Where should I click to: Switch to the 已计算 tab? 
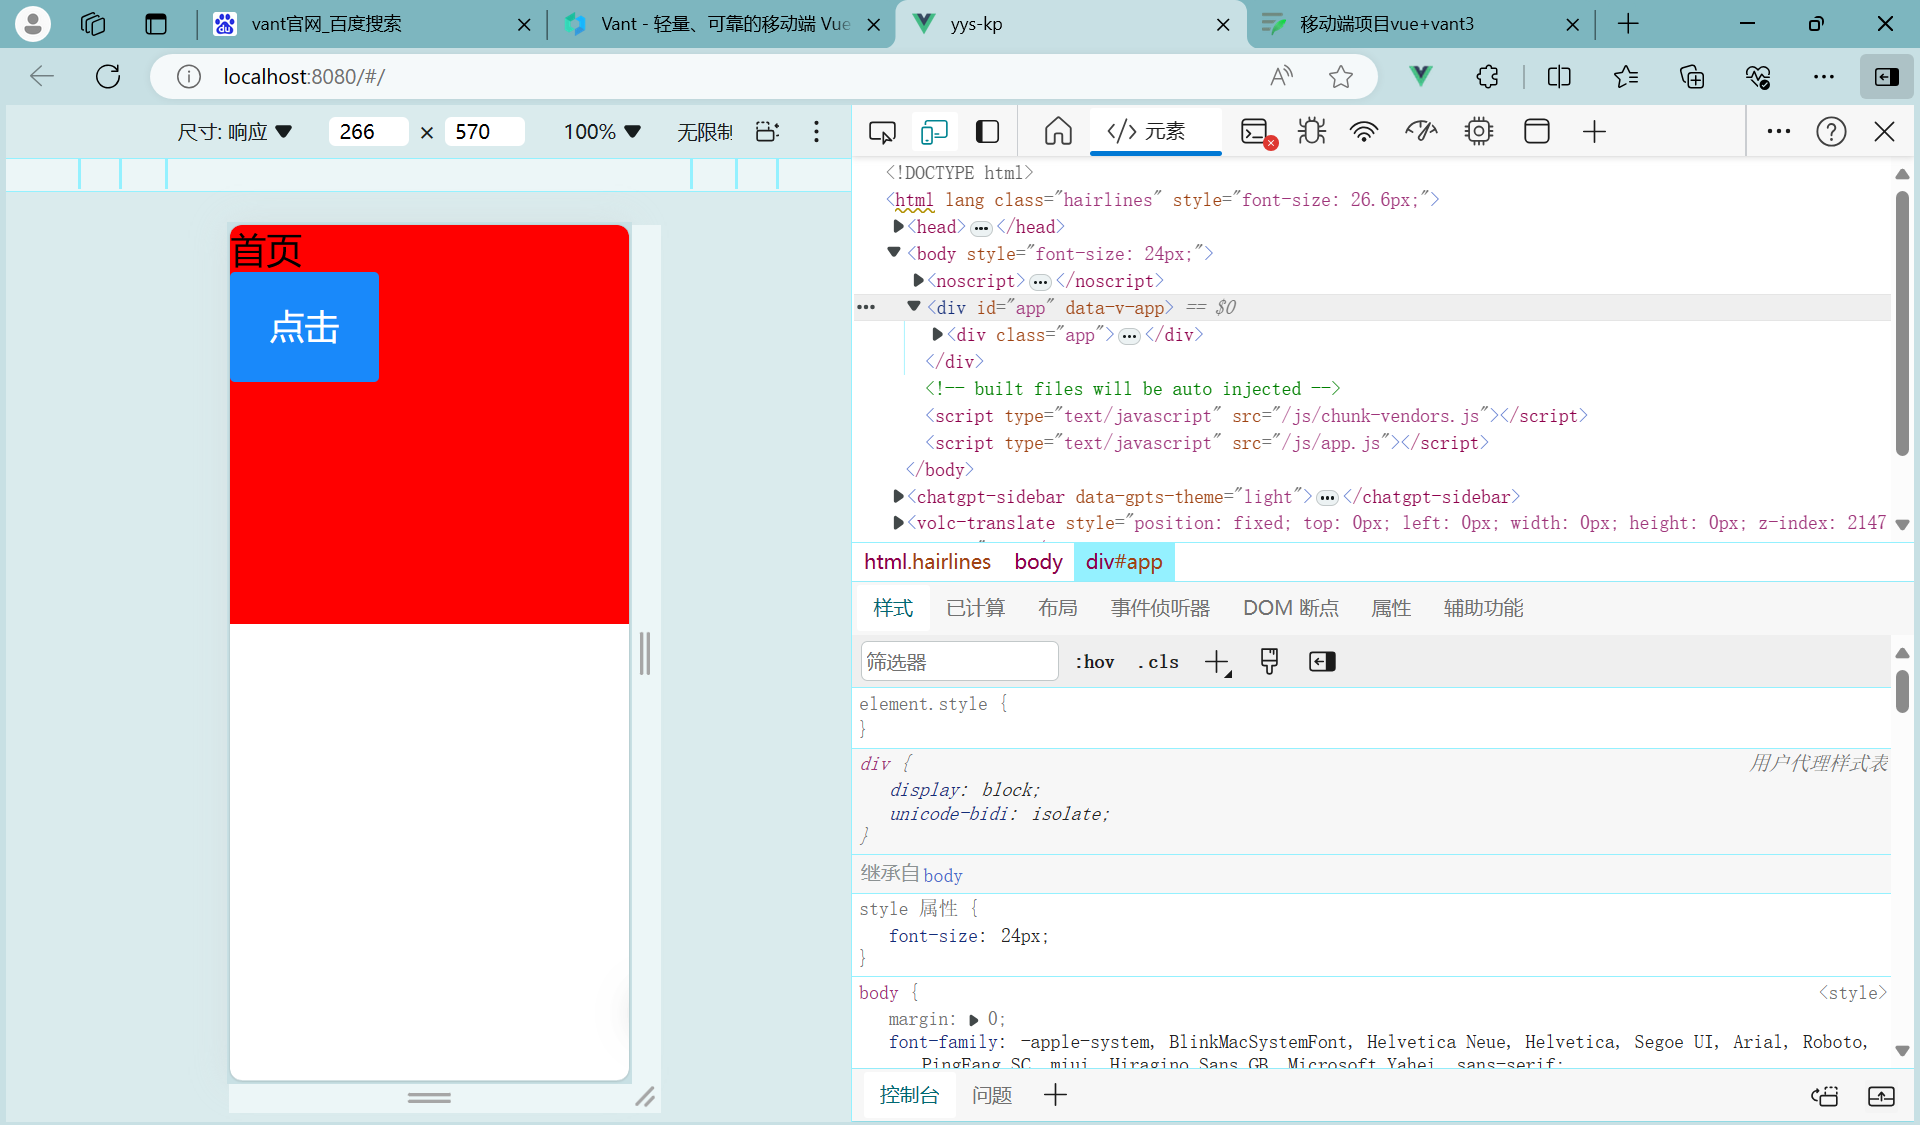pos(975,607)
